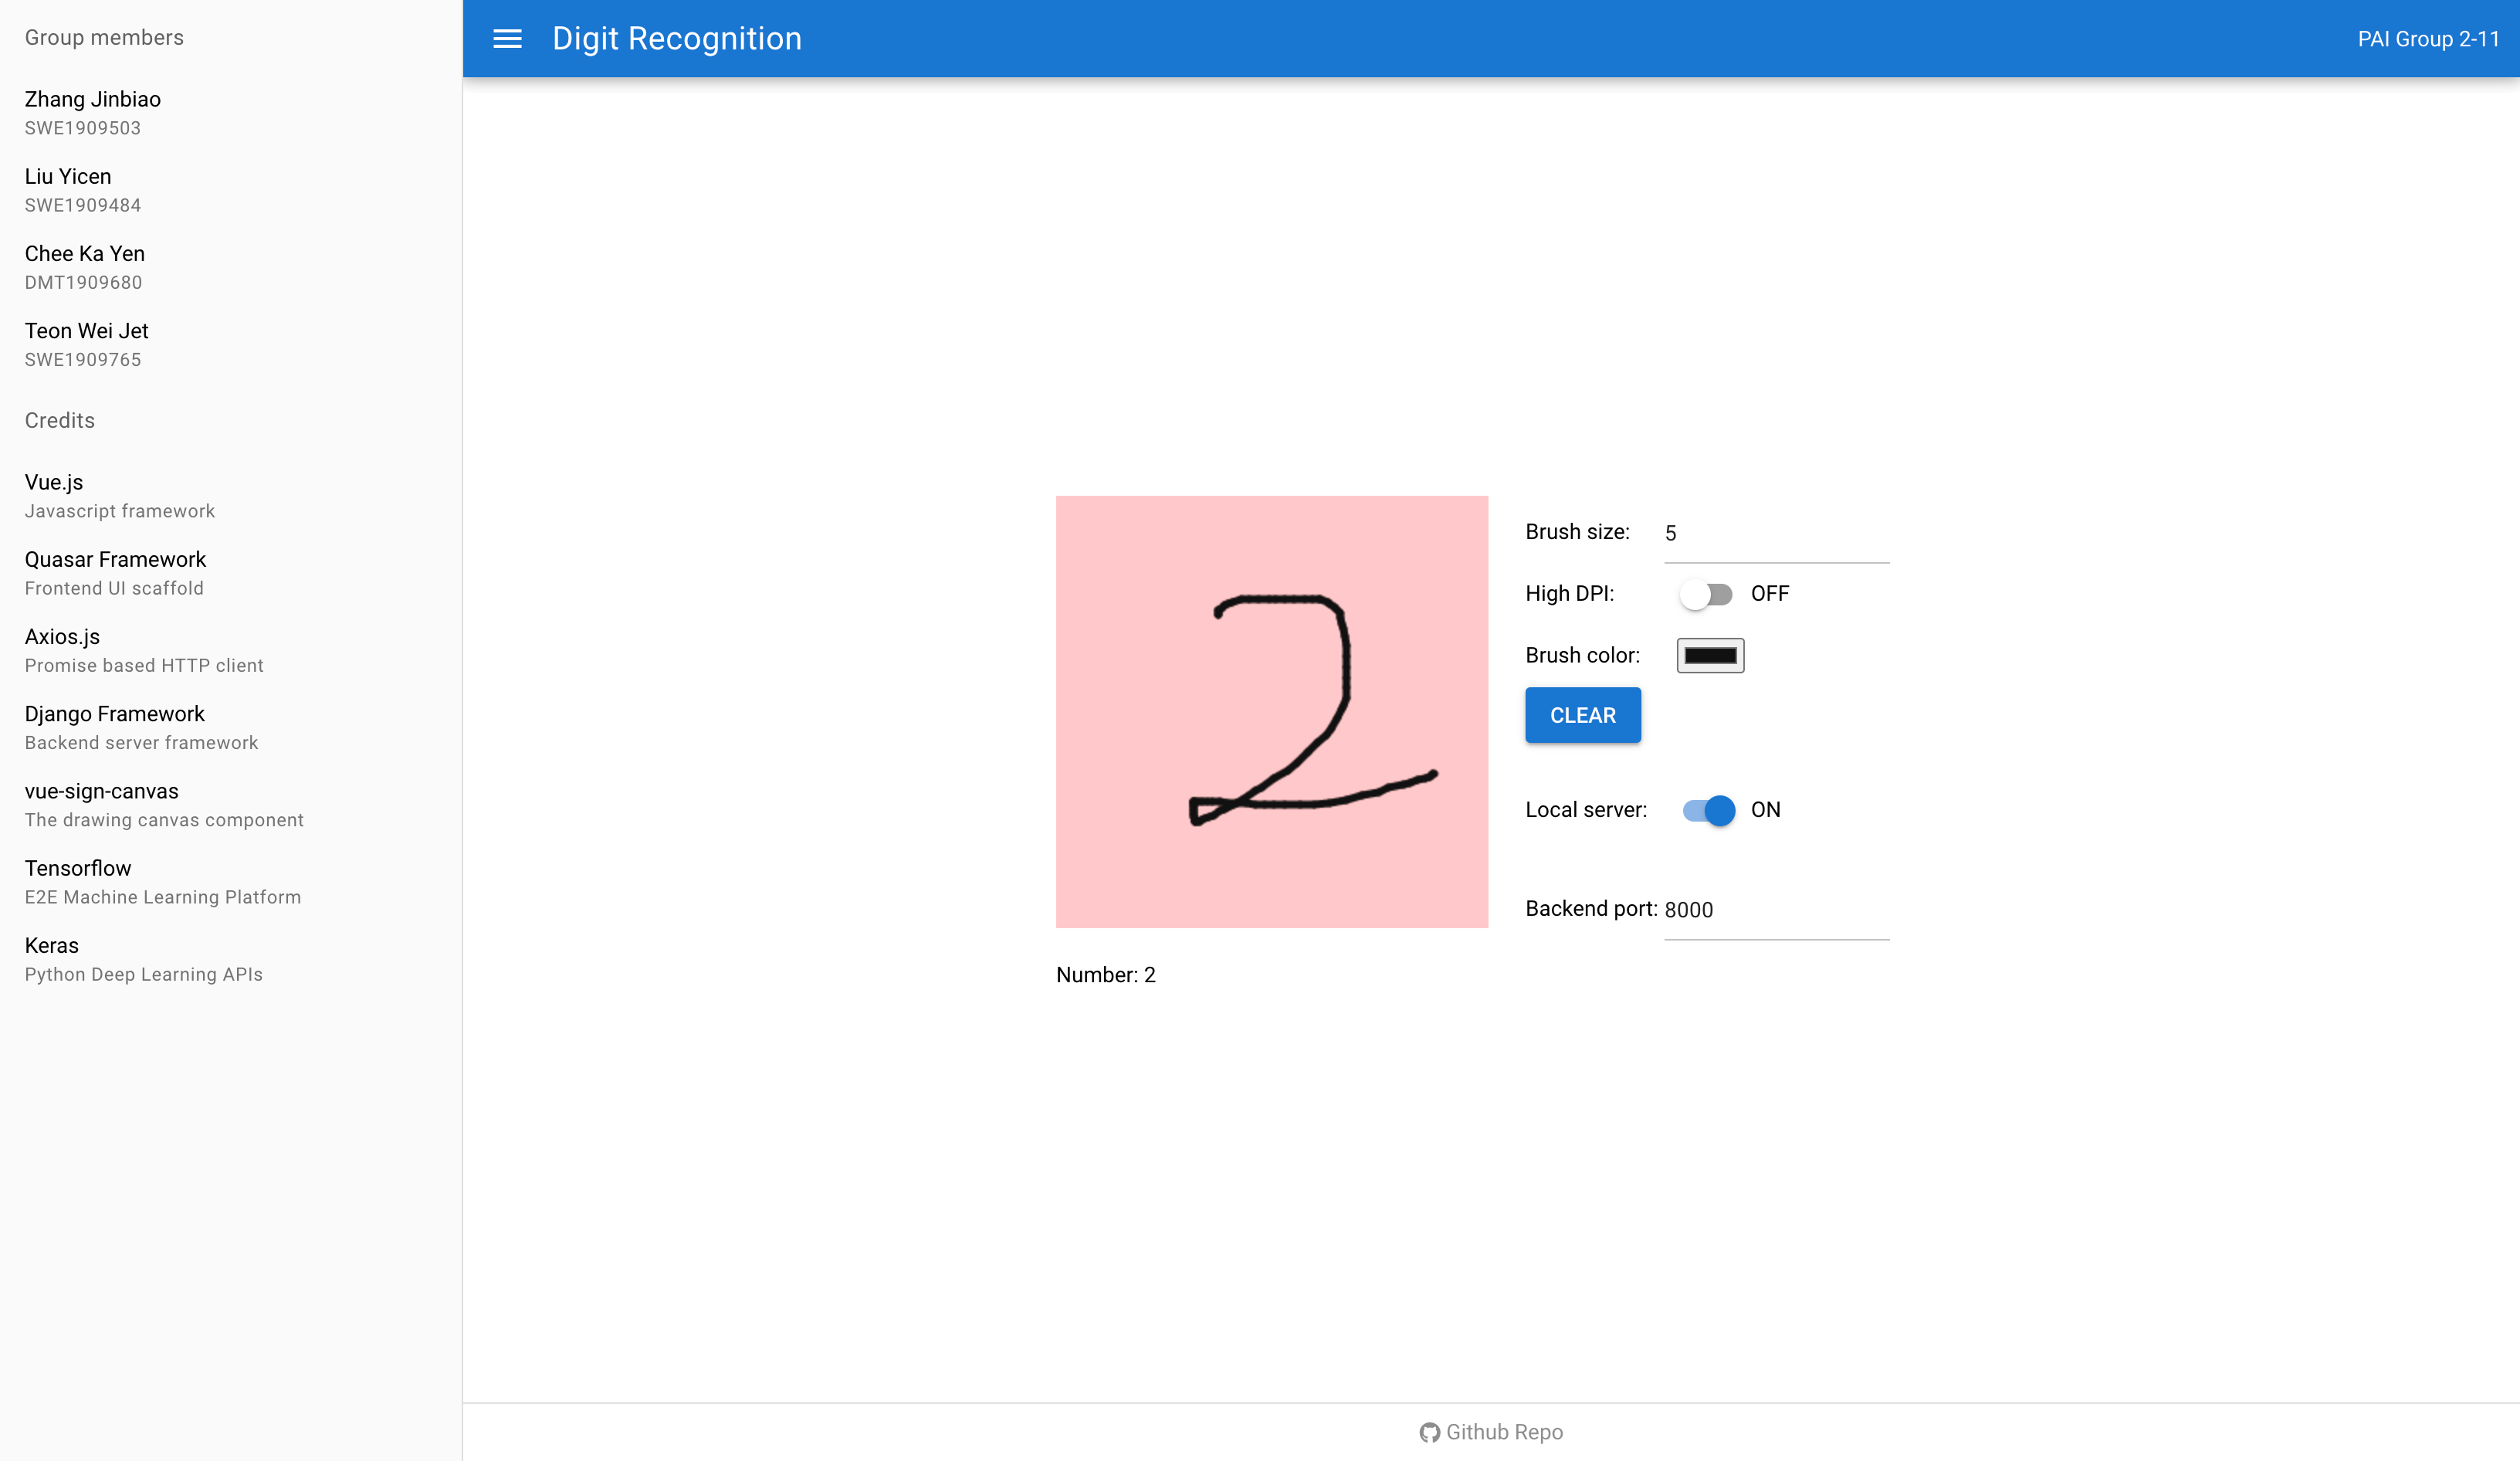Screen dimensions: 2520x1461
Task: Click Chee Ka Yen member item
Action: pyautogui.click(x=85, y=266)
